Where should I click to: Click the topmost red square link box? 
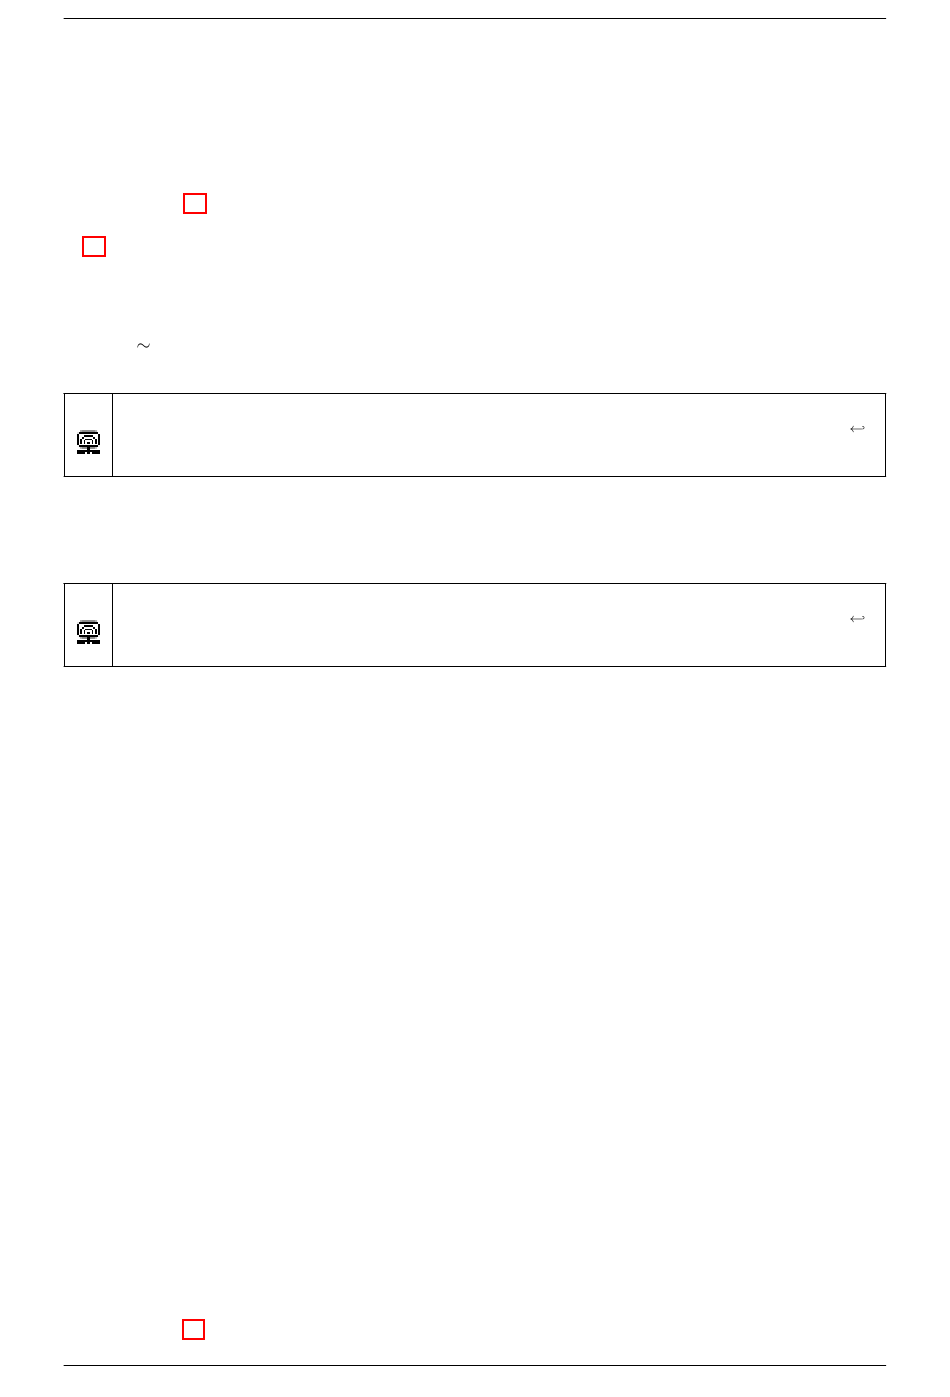195,204
